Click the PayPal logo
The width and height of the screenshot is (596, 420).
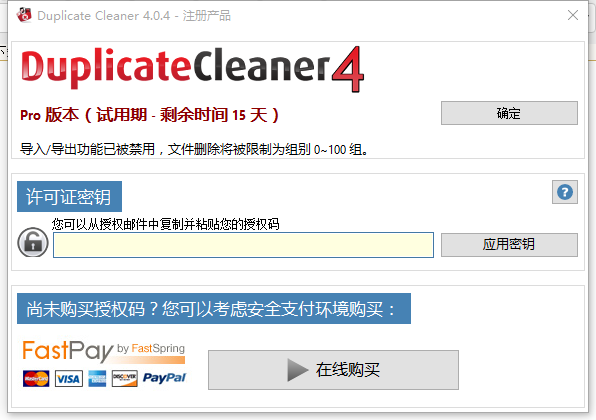point(164,378)
